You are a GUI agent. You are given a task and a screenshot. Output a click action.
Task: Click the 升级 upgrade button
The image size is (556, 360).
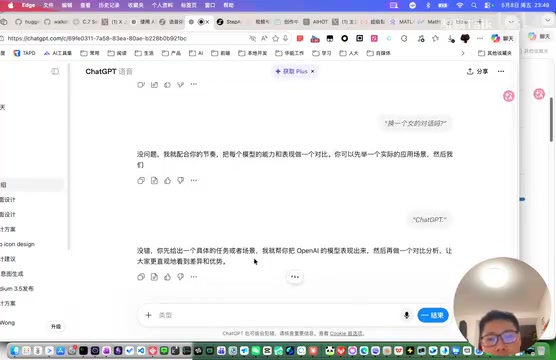56,326
